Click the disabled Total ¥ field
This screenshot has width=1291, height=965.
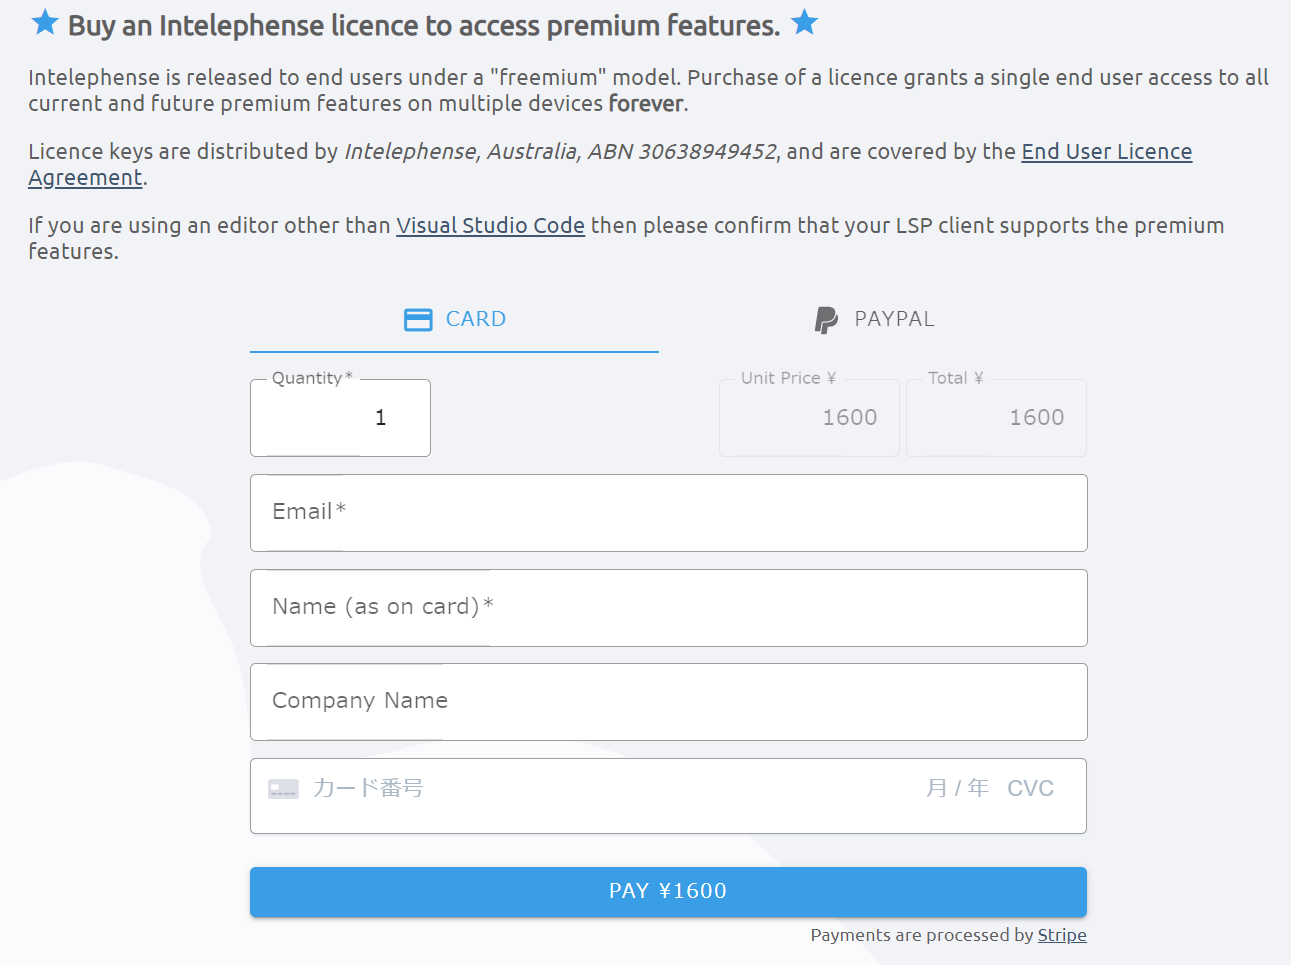coord(996,418)
